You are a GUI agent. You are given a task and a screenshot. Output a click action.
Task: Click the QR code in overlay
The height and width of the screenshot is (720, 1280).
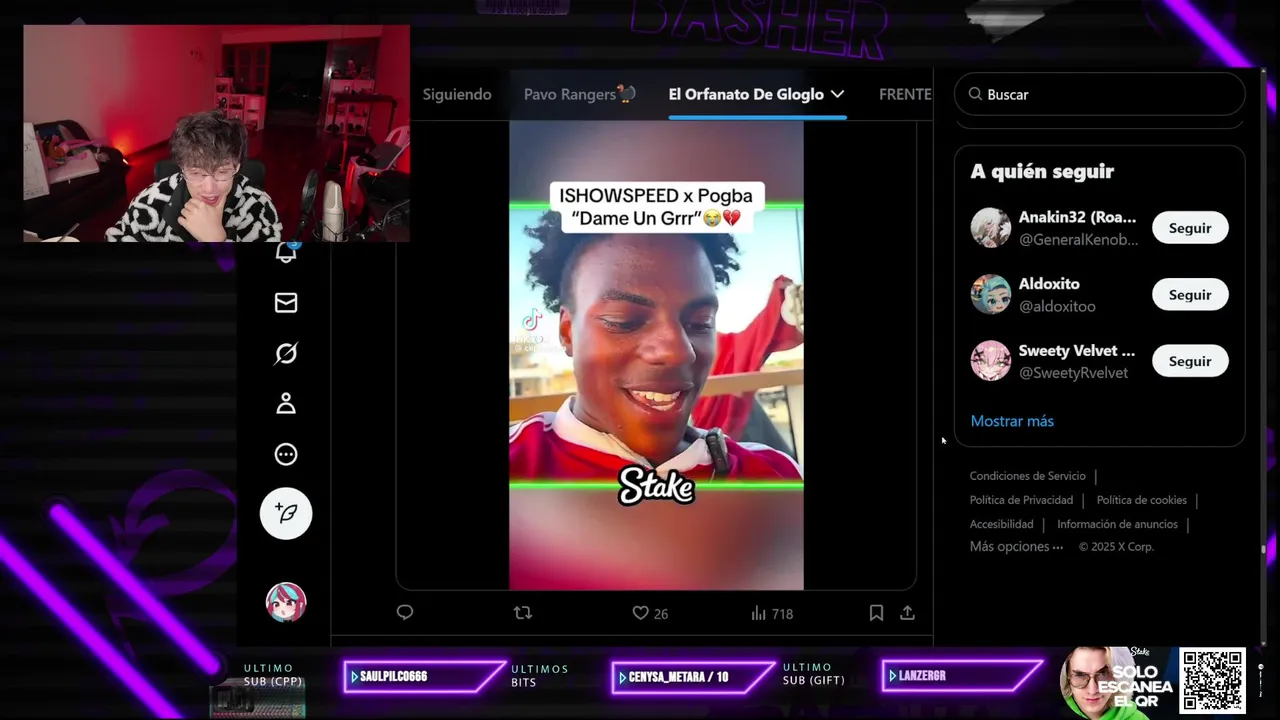pyautogui.click(x=1212, y=680)
